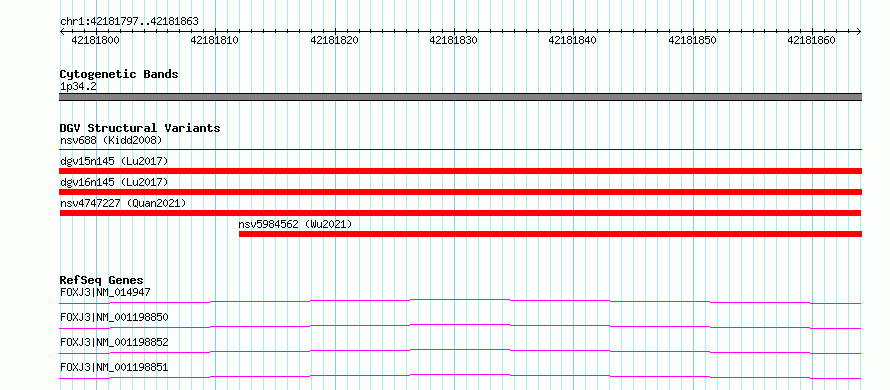Click the red bar under dgv16n145
This screenshot has width=890, height=390.
pos(460,192)
